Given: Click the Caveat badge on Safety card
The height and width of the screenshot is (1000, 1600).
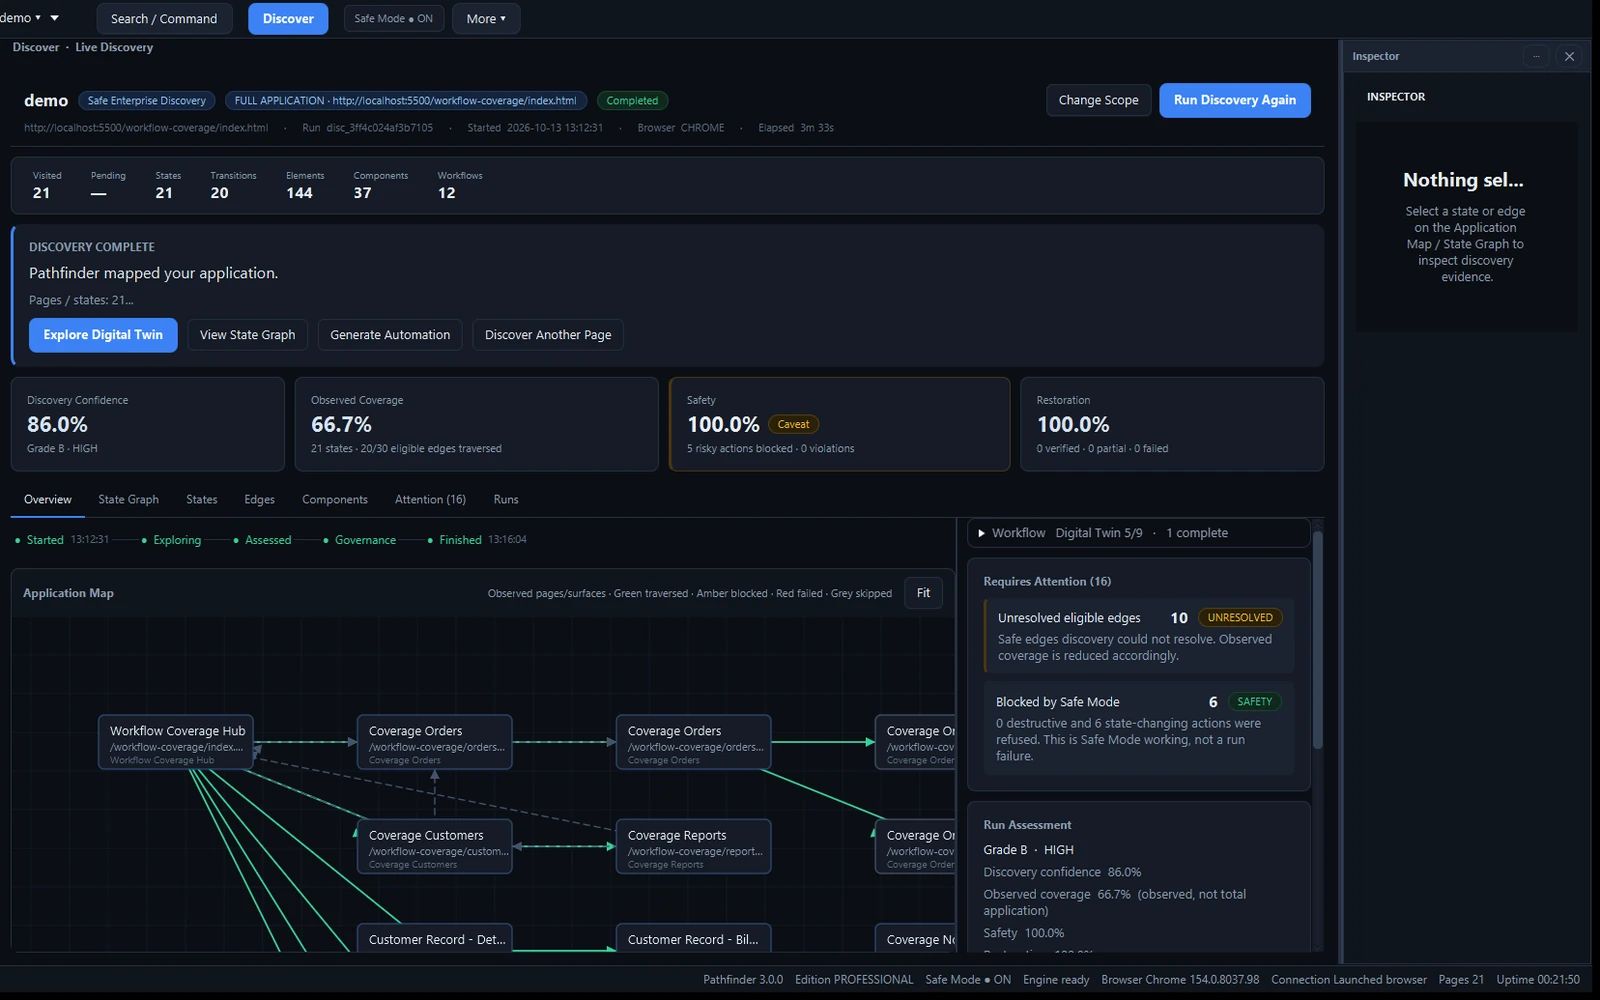Looking at the screenshot, I should coord(793,425).
